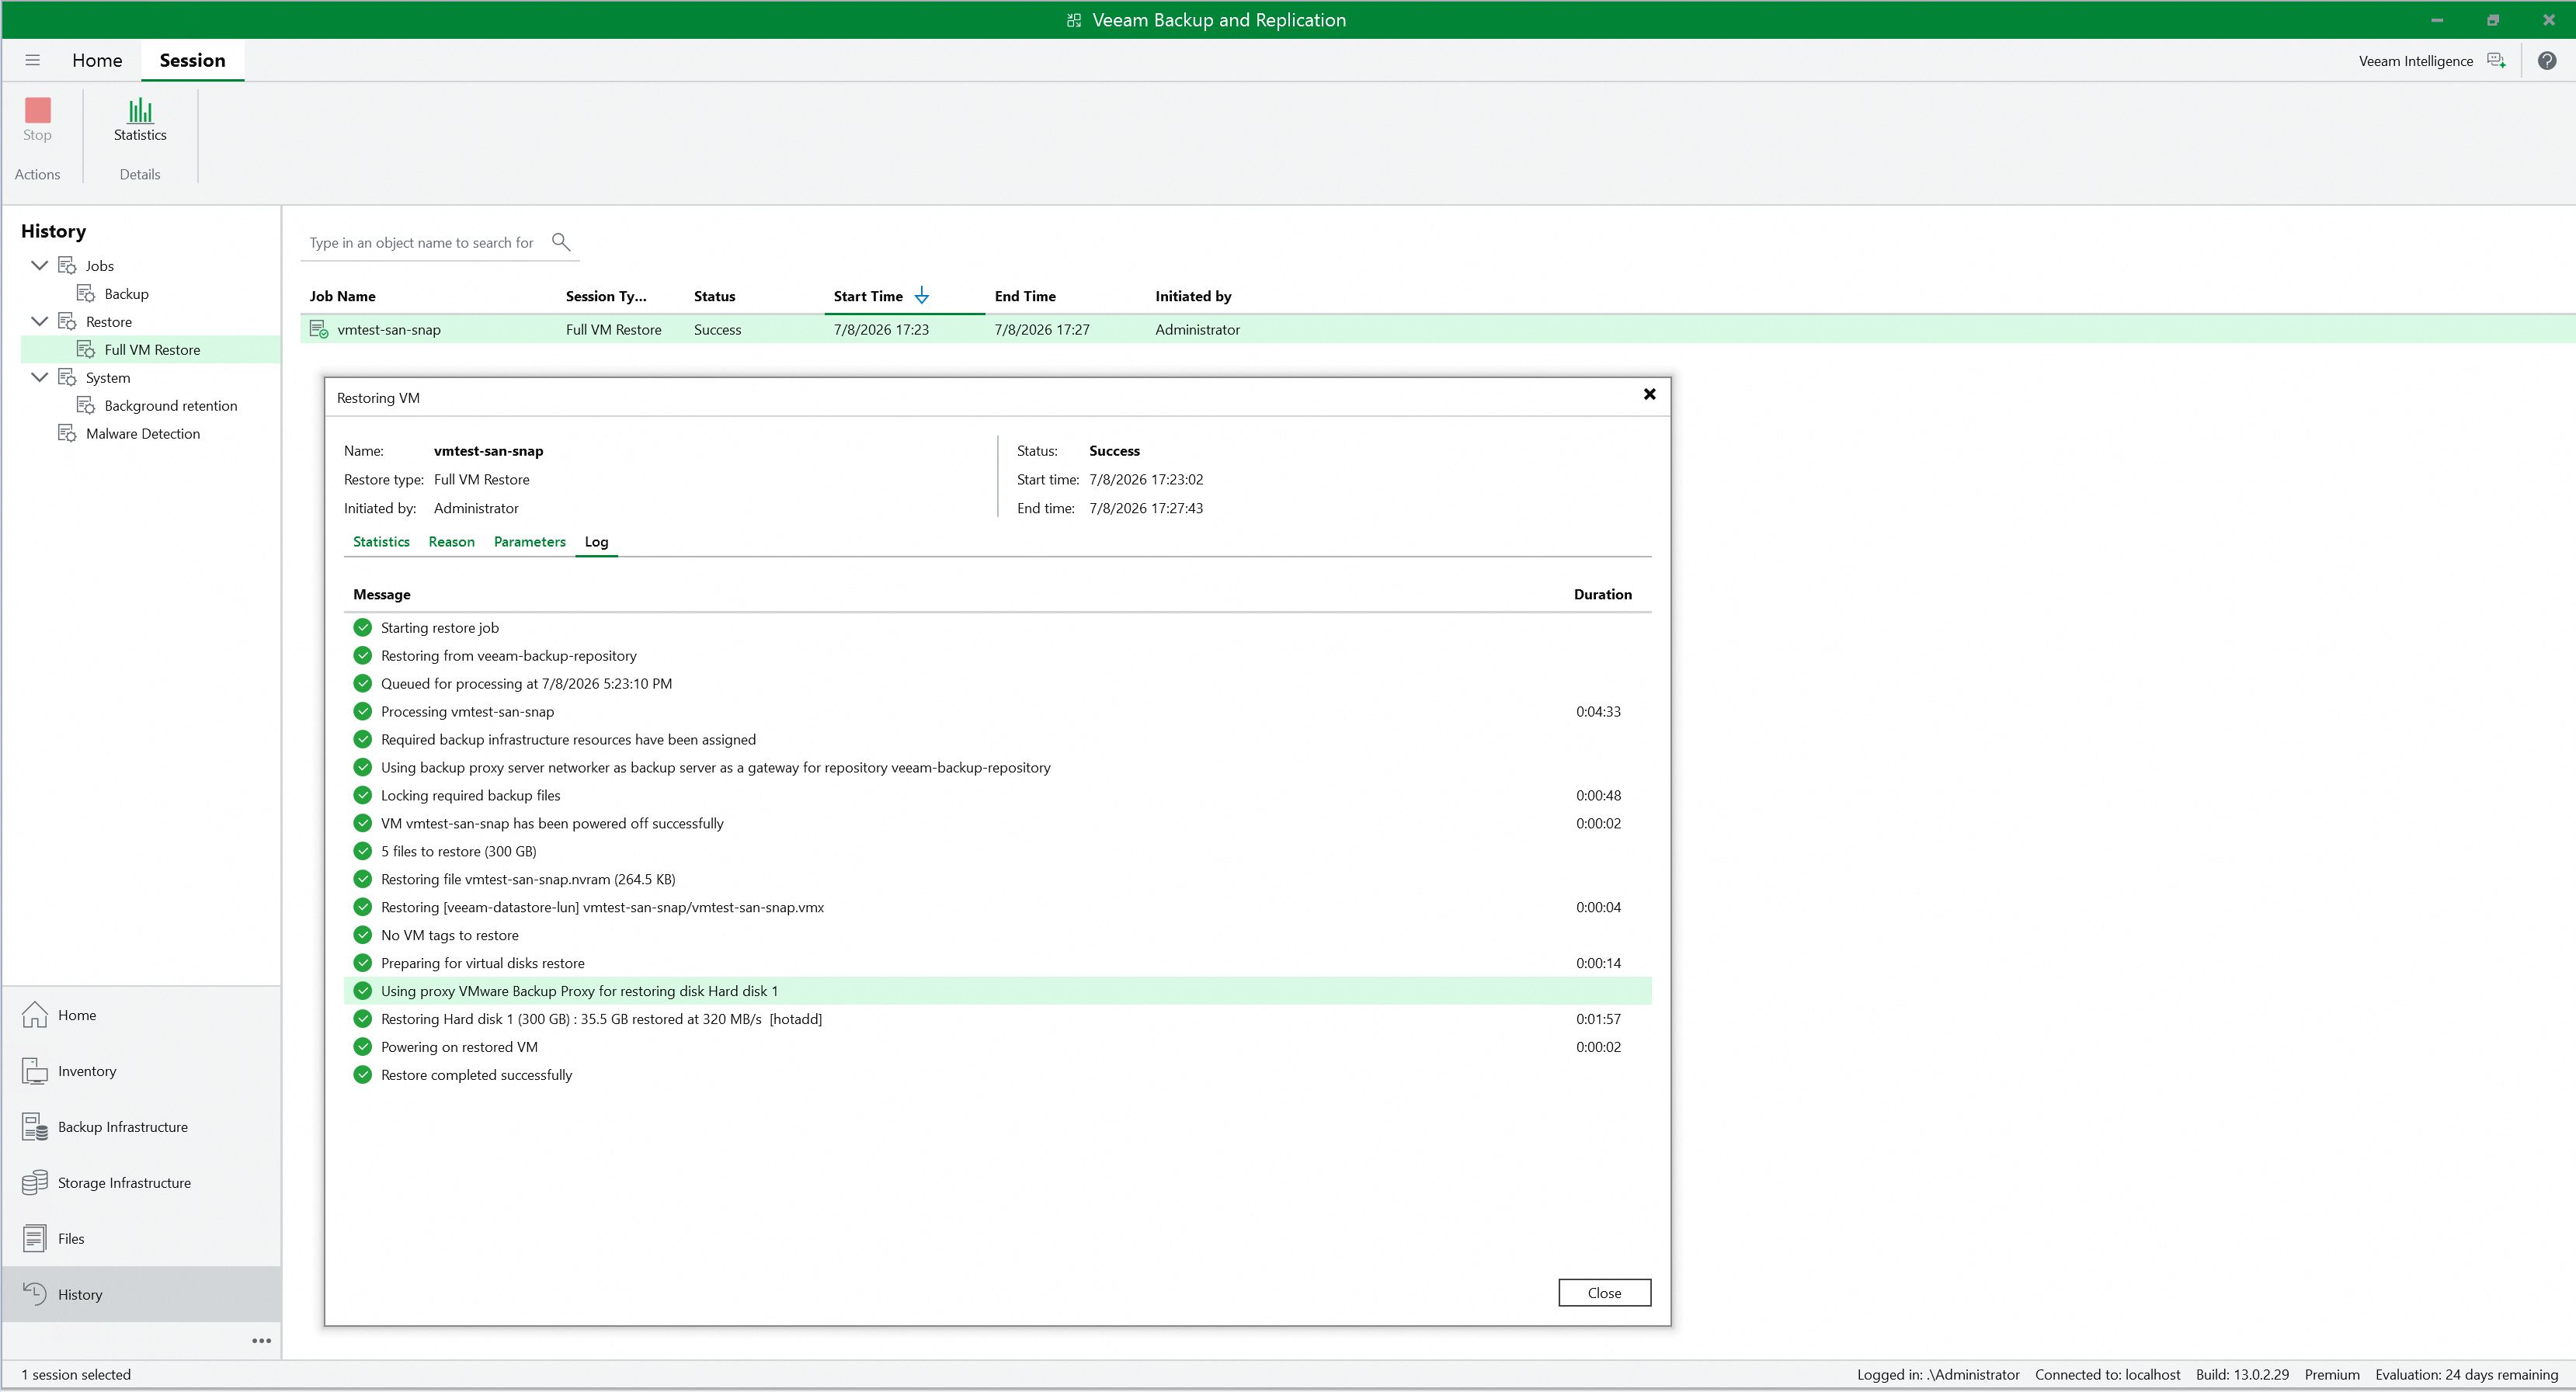Select Background retention tree item
The height and width of the screenshot is (1392, 2576).
click(171, 405)
